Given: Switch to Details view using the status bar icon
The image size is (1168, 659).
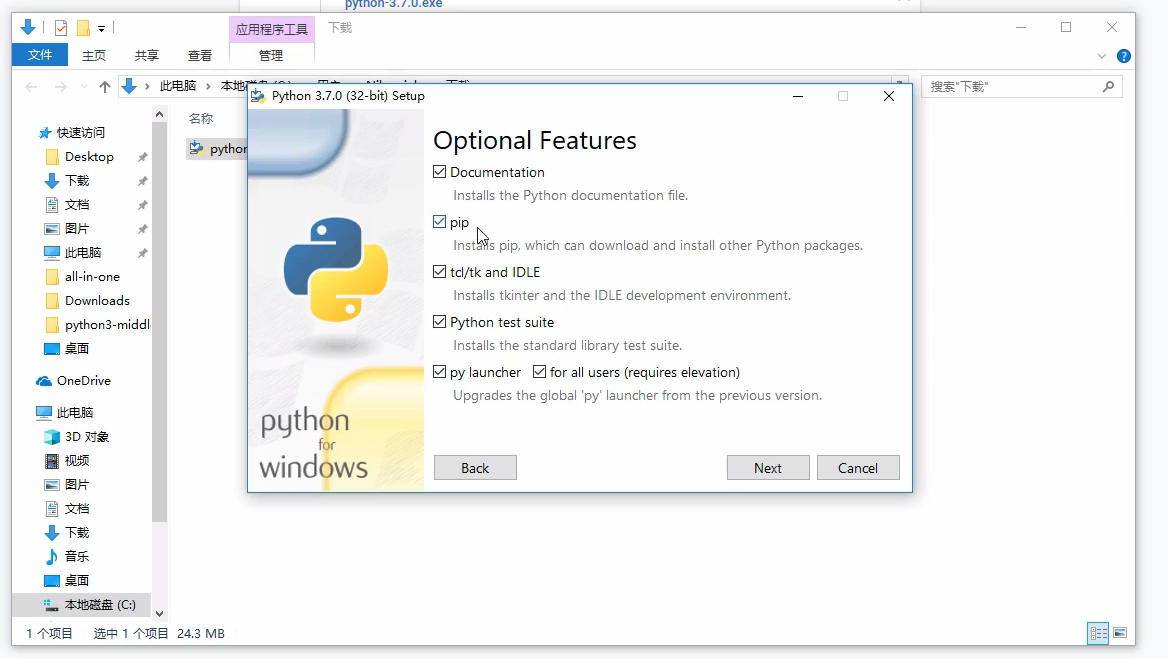Looking at the screenshot, I should [1098, 633].
